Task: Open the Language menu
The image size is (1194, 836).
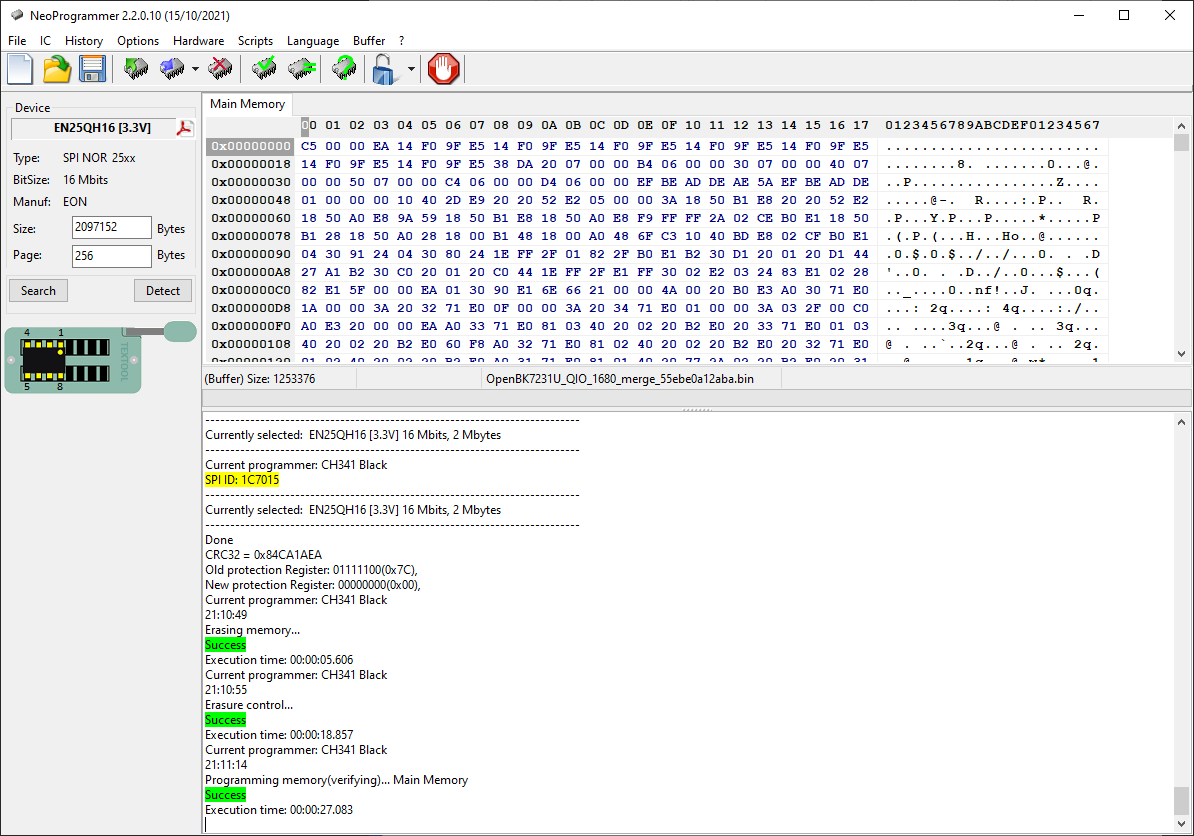Action: click(312, 40)
